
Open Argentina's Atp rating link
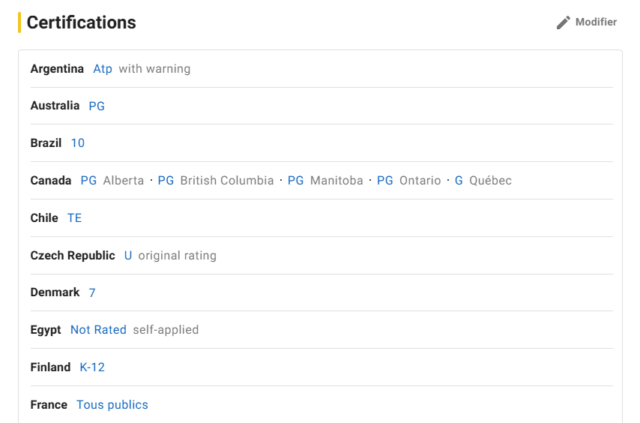point(102,69)
